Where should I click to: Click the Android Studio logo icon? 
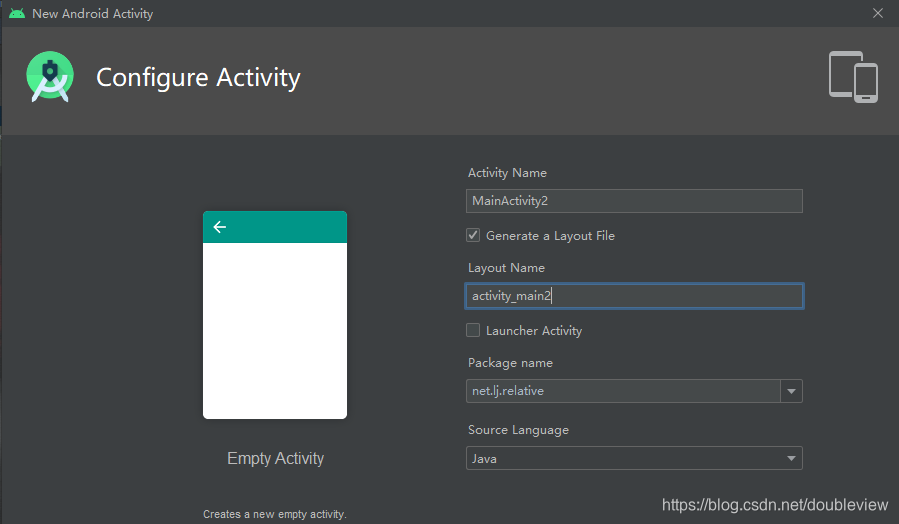point(50,77)
